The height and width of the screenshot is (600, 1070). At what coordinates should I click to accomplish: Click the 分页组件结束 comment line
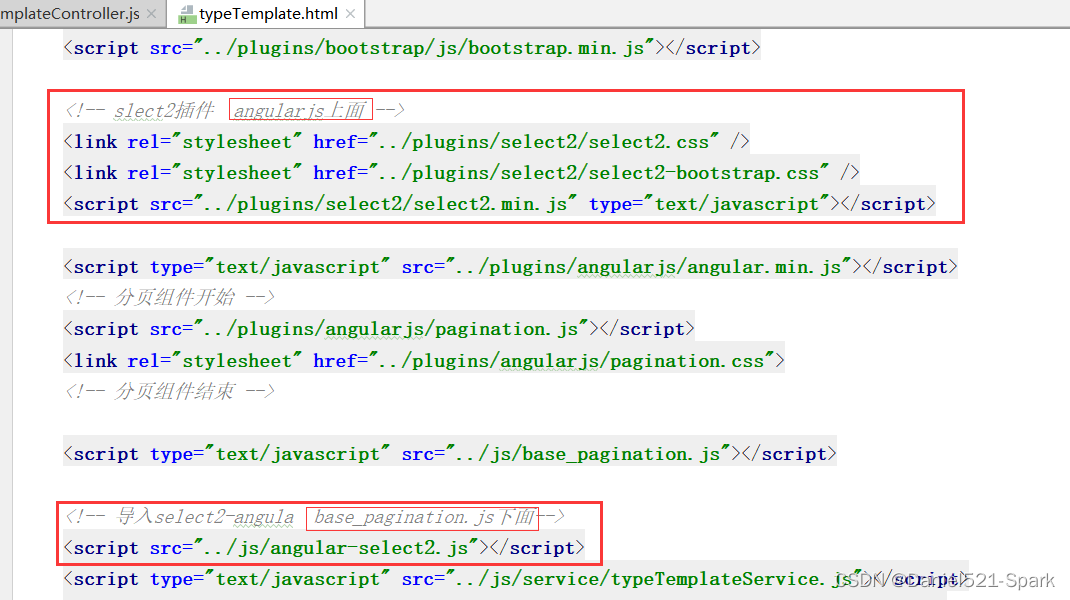pos(169,391)
